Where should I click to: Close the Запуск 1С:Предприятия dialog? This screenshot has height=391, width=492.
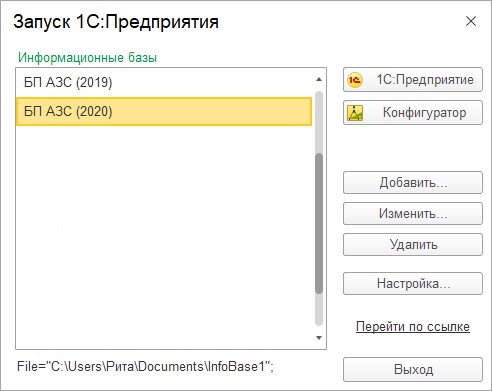[471, 21]
